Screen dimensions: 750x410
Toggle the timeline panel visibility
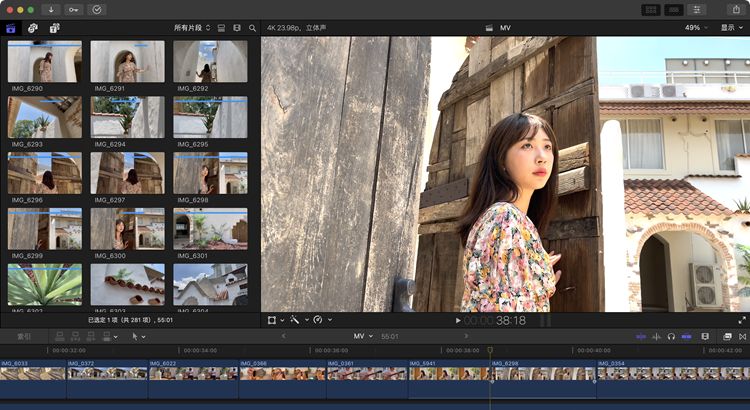tap(674, 9)
